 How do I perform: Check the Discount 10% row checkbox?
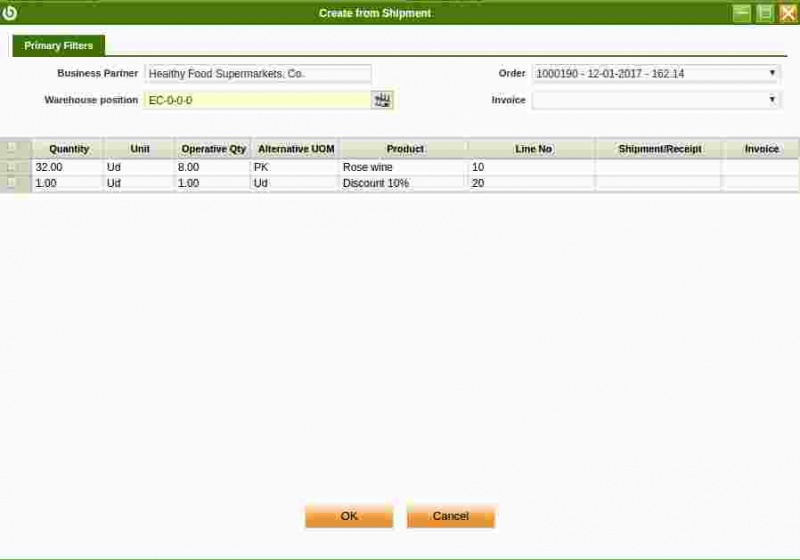point(12,183)
